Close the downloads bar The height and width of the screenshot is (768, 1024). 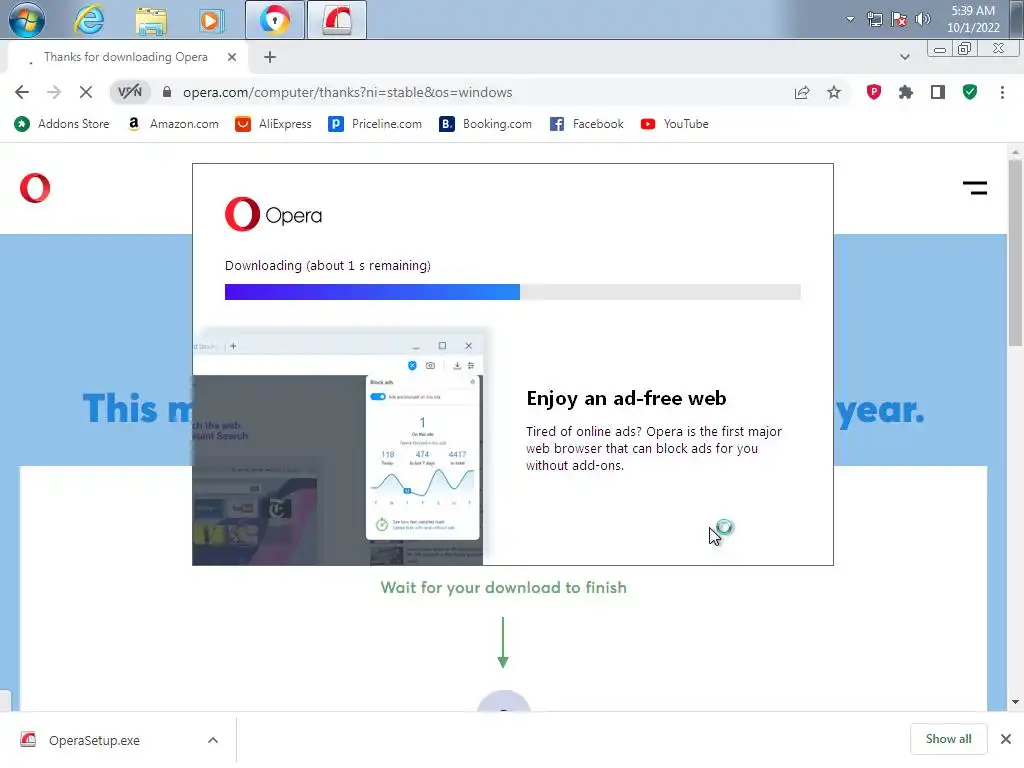1006,739
